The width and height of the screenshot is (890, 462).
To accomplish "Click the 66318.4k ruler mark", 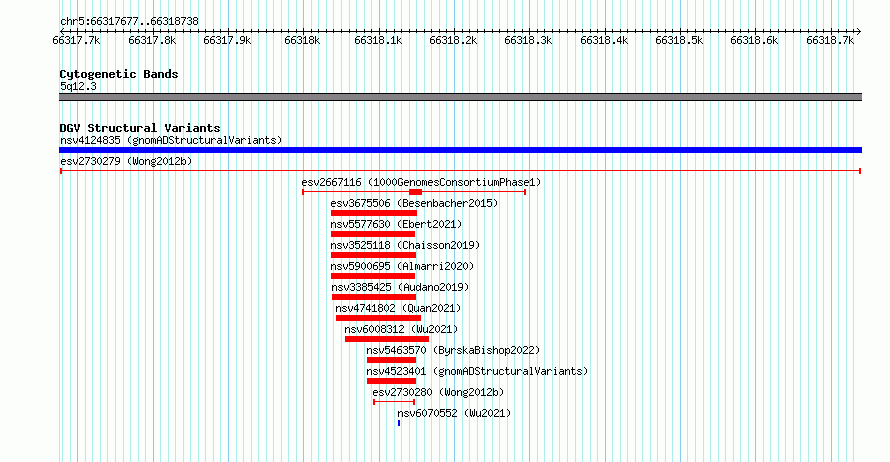I will (x=604, y=40).
